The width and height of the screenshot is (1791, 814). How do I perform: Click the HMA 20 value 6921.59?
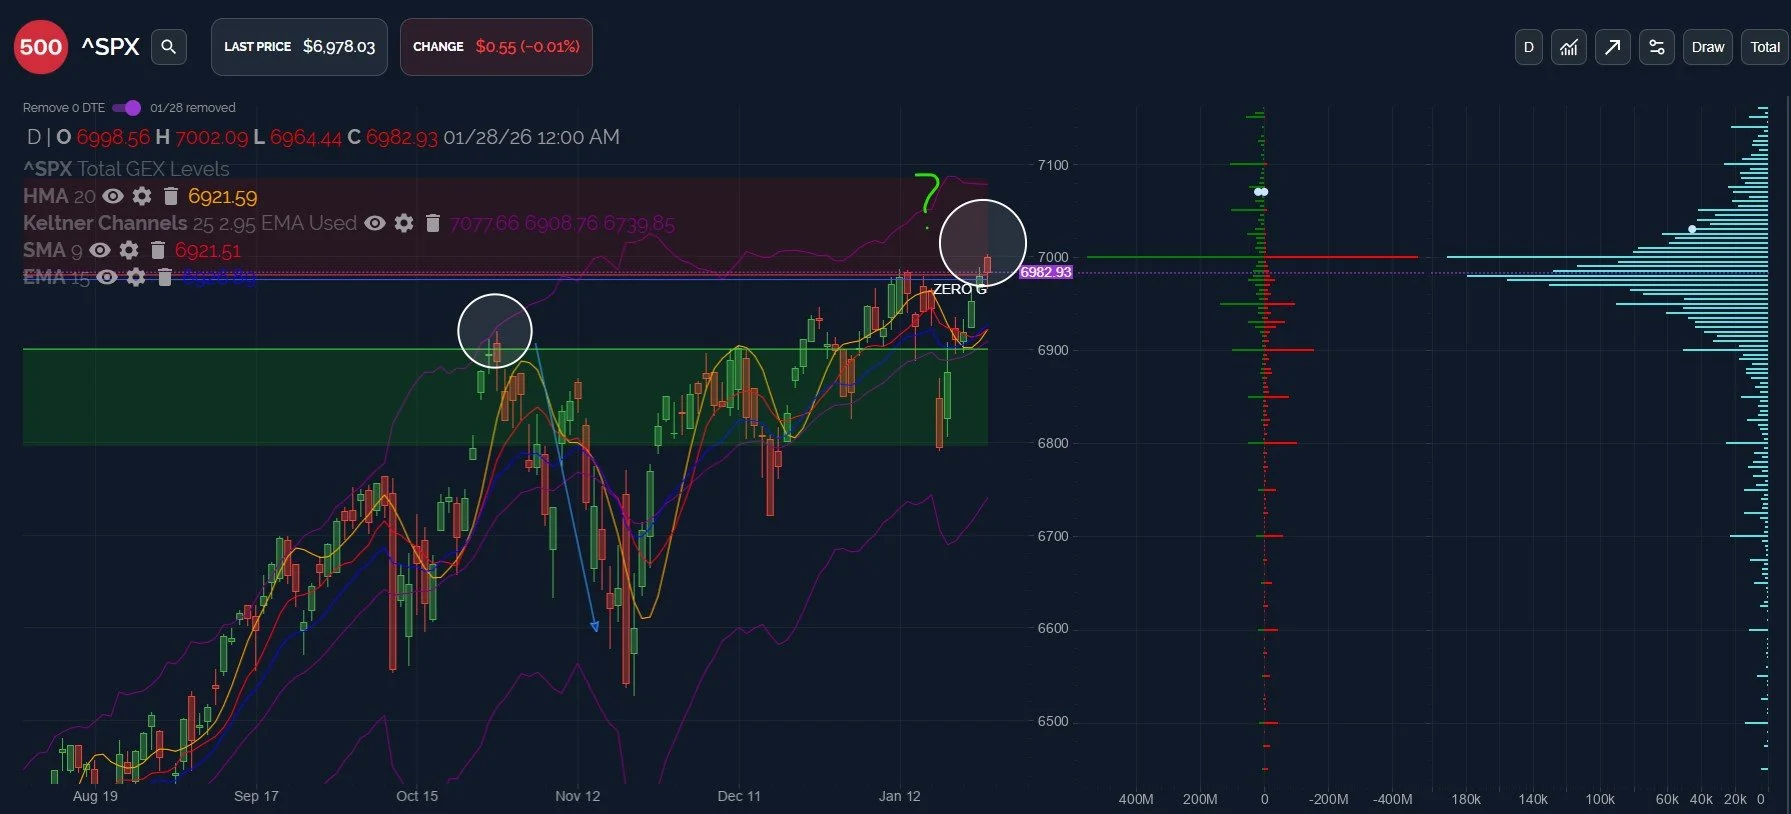coord(222,197)
